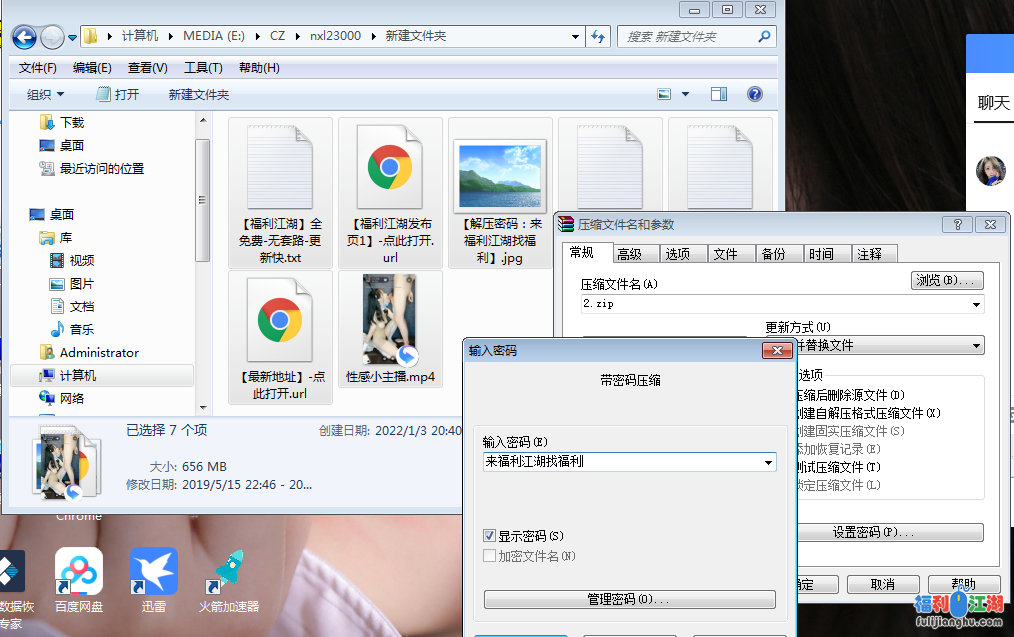Open the 更新方式 dropdown list
Viewport: 1014px width, 637px height.
coord(976,345)
